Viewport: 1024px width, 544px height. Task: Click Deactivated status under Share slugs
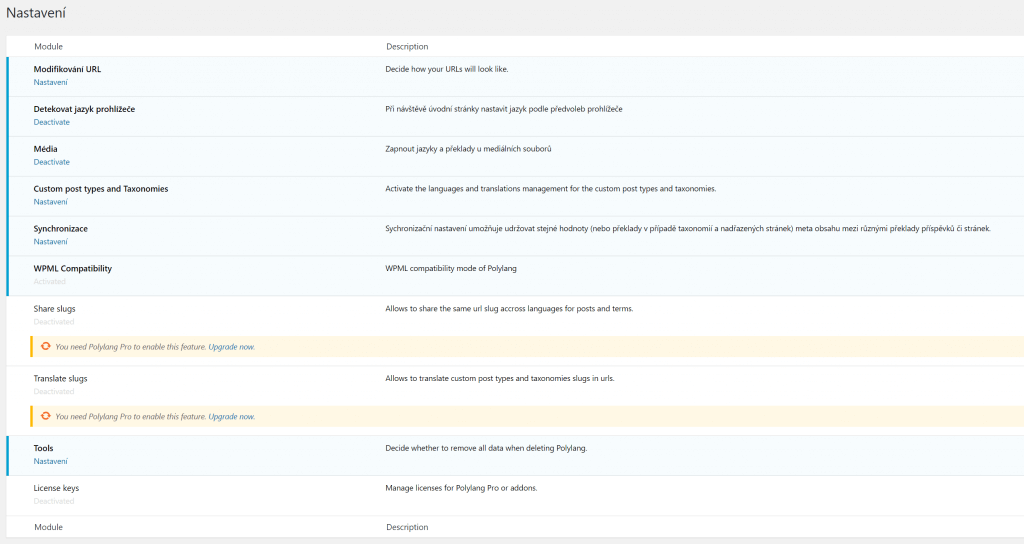click(x=54, y=322)
